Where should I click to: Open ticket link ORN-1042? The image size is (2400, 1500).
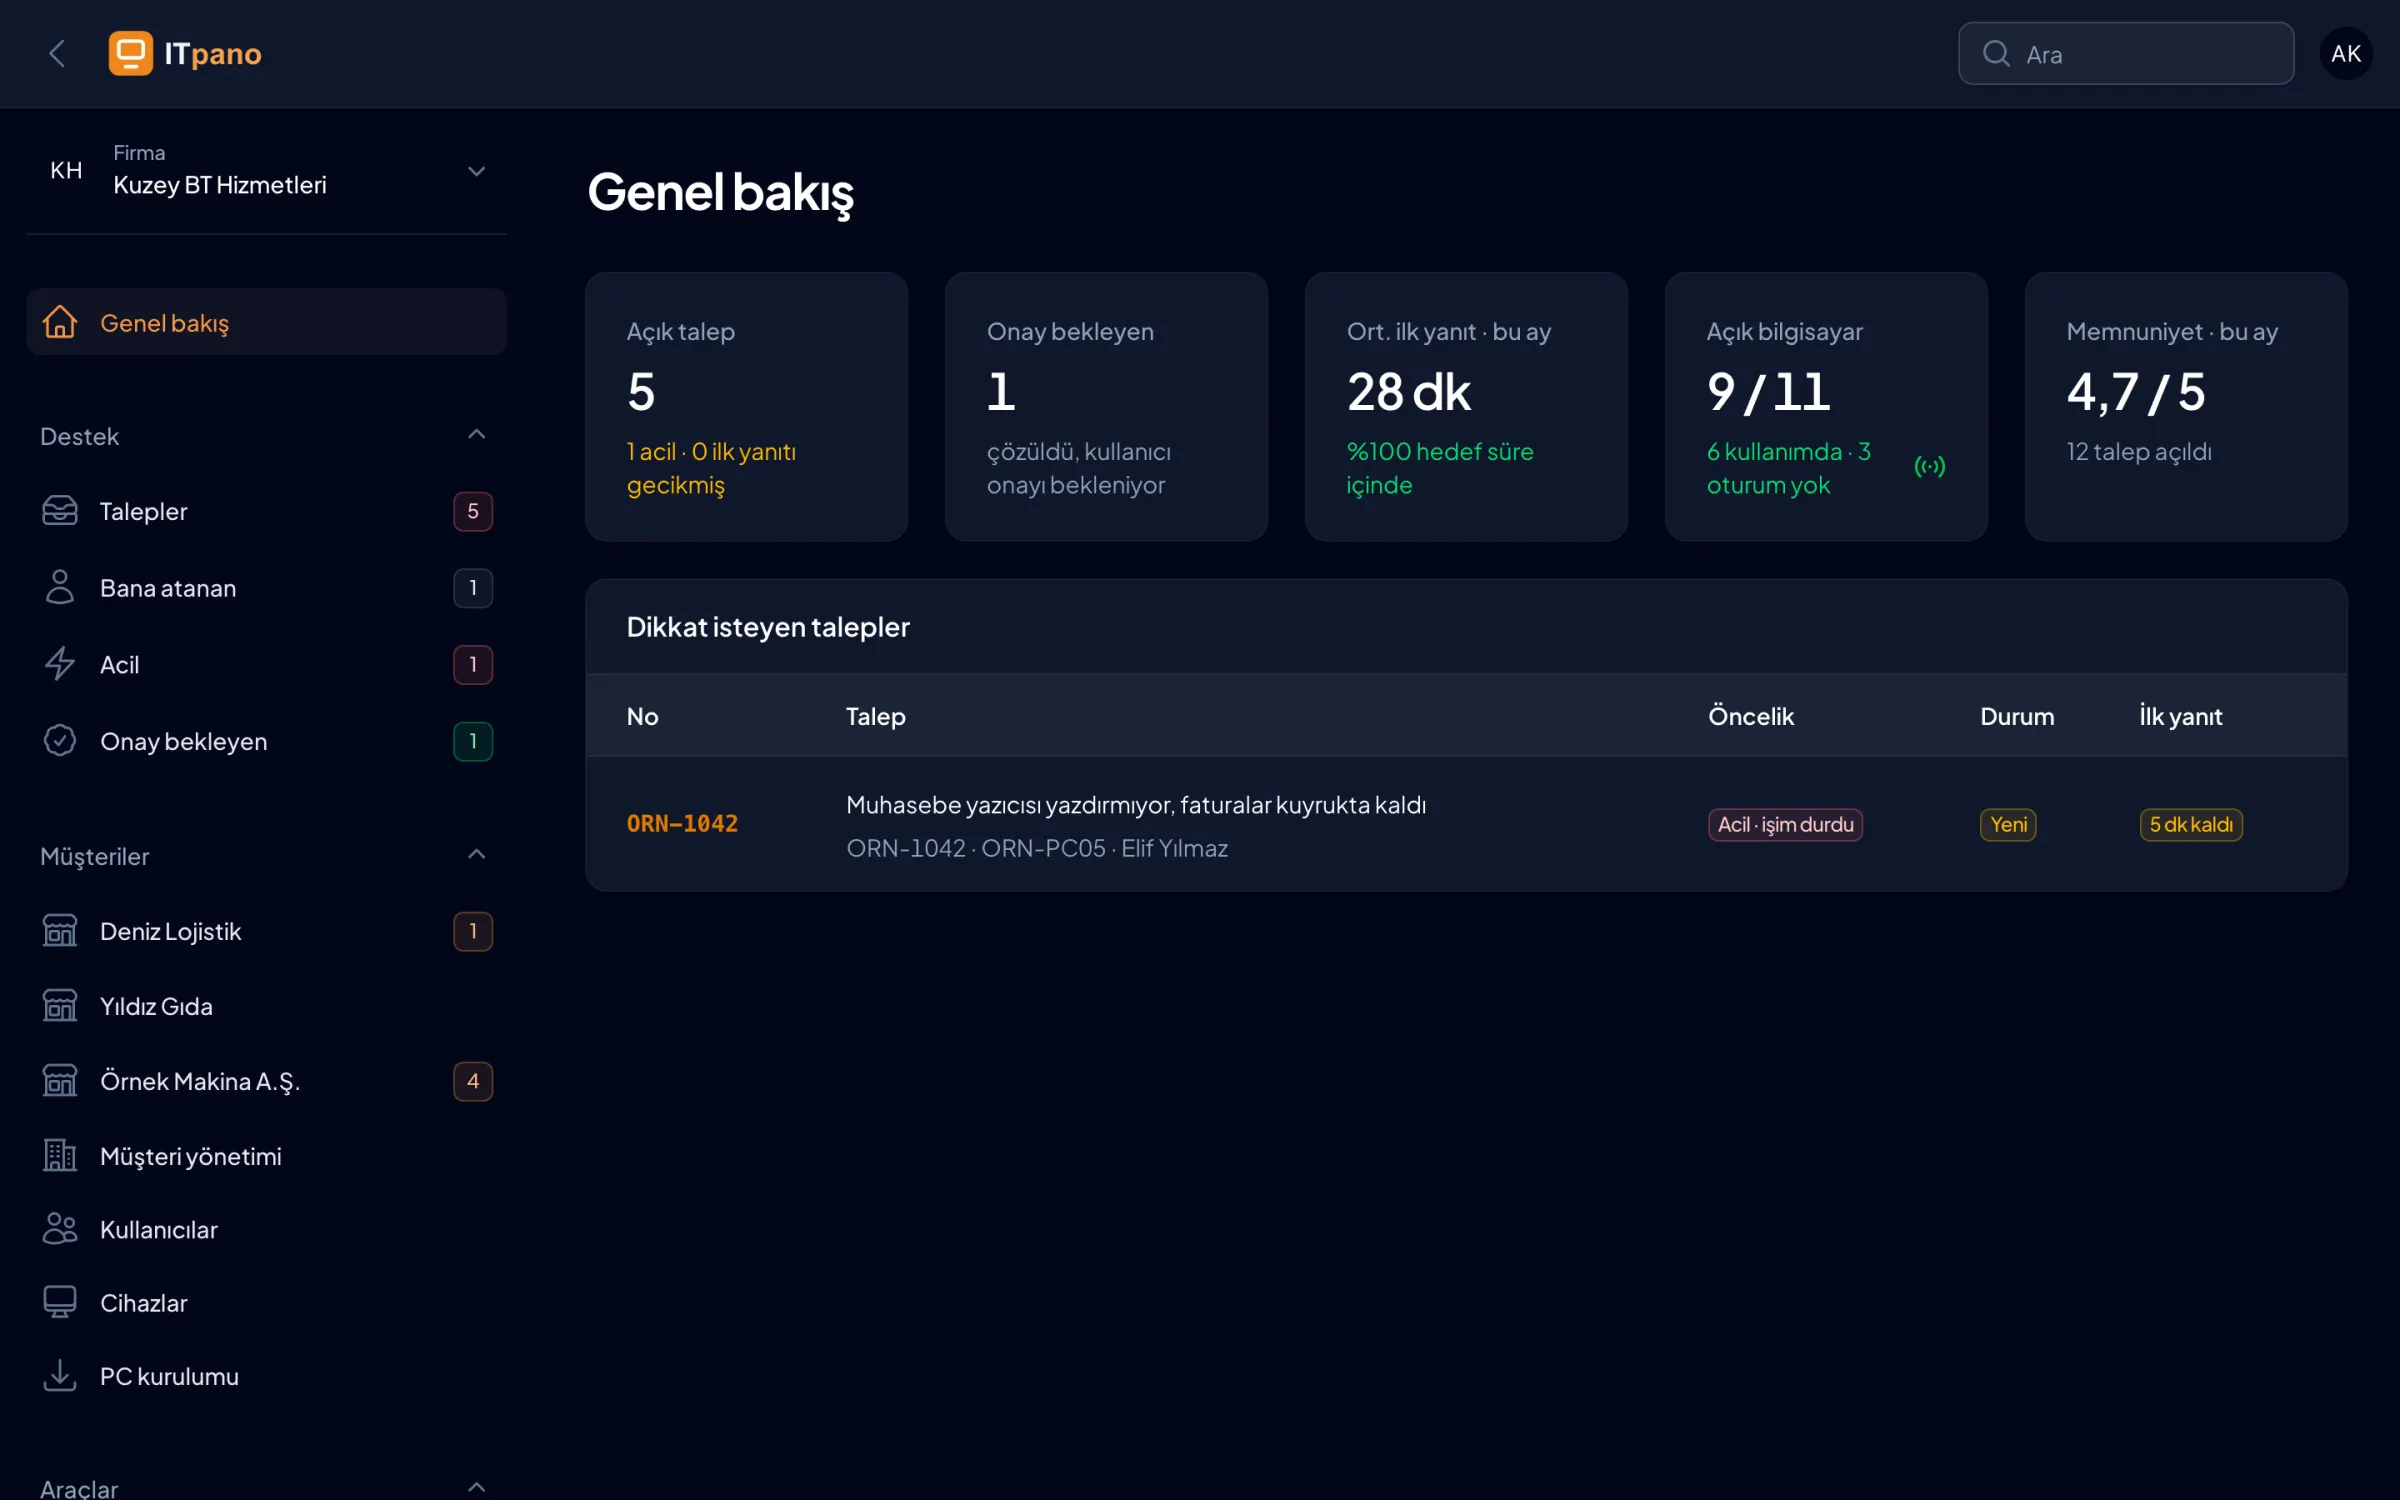click(682, 824)
